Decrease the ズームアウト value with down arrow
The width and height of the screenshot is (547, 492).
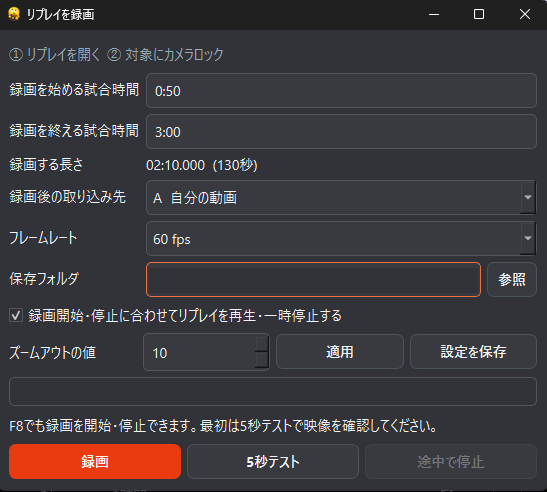[262, 360]
